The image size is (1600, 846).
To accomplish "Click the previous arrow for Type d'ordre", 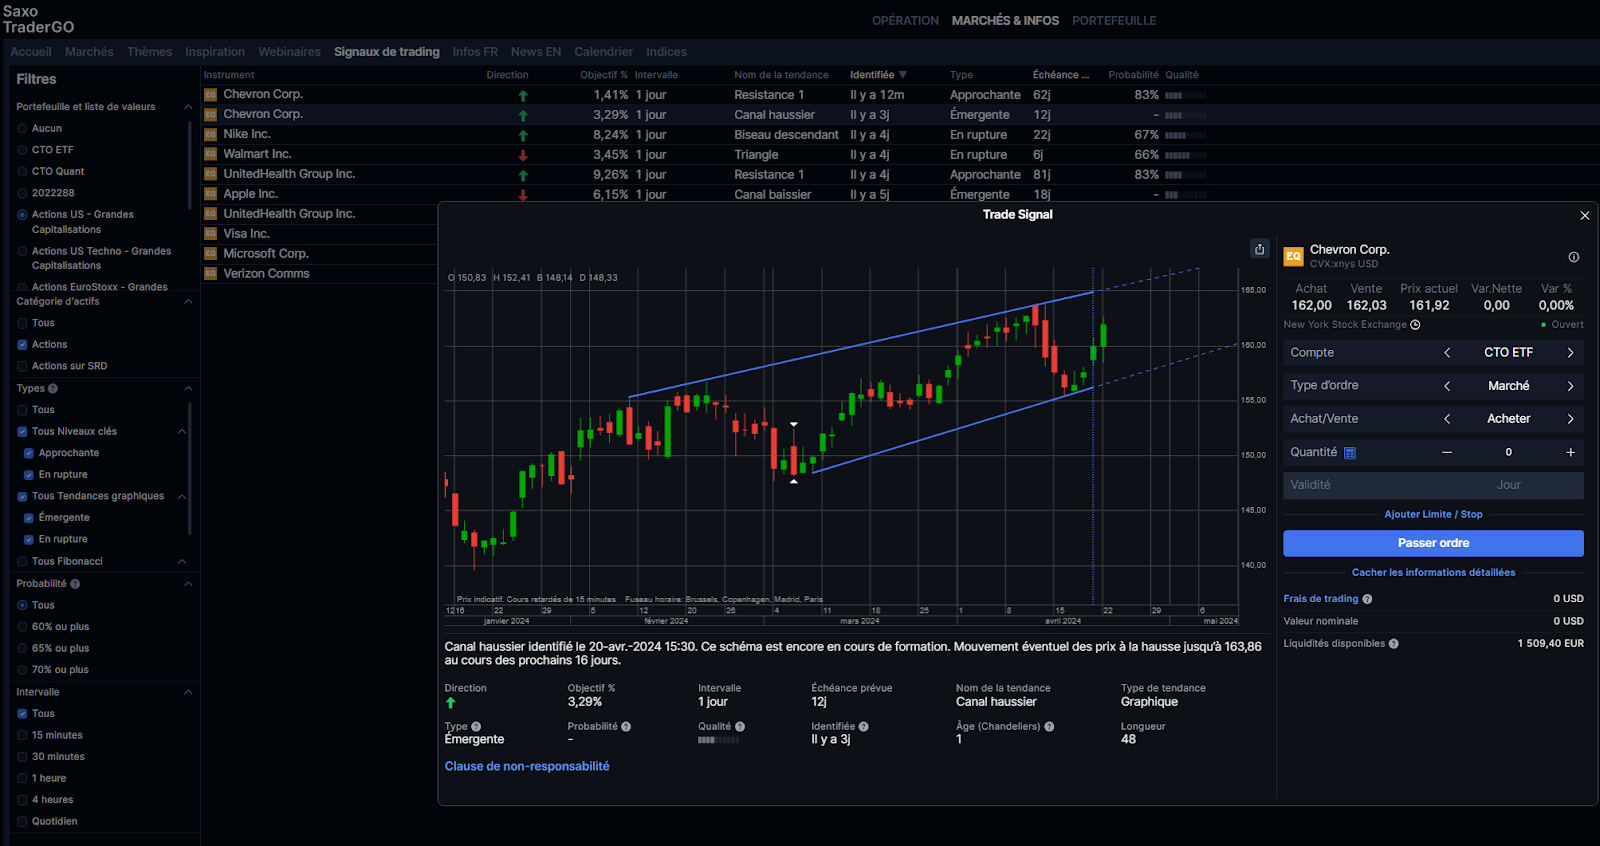I will tap(1447, 386).
